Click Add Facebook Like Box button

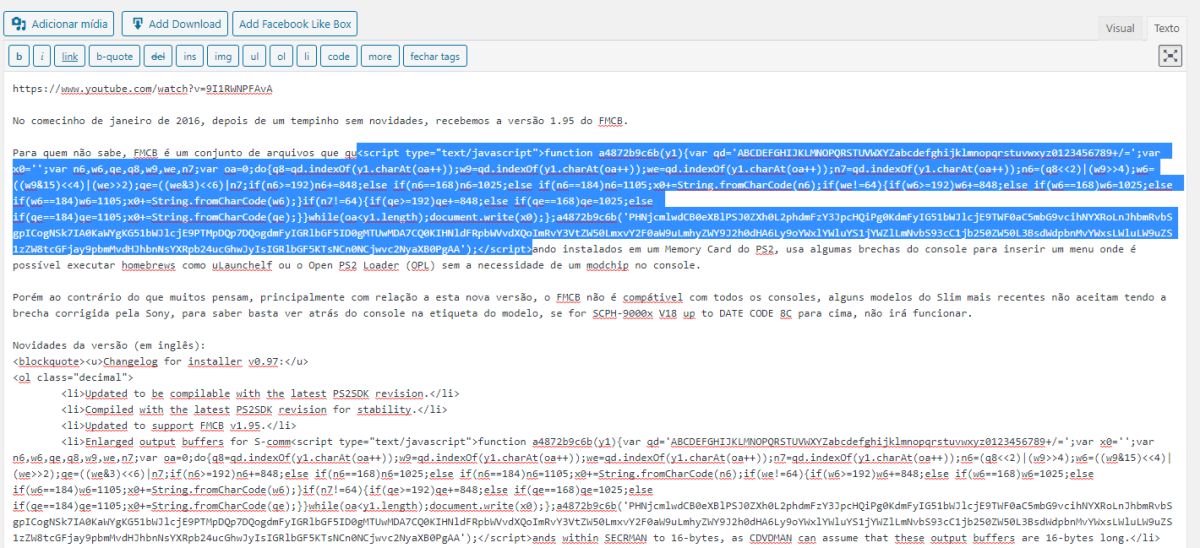295,24
